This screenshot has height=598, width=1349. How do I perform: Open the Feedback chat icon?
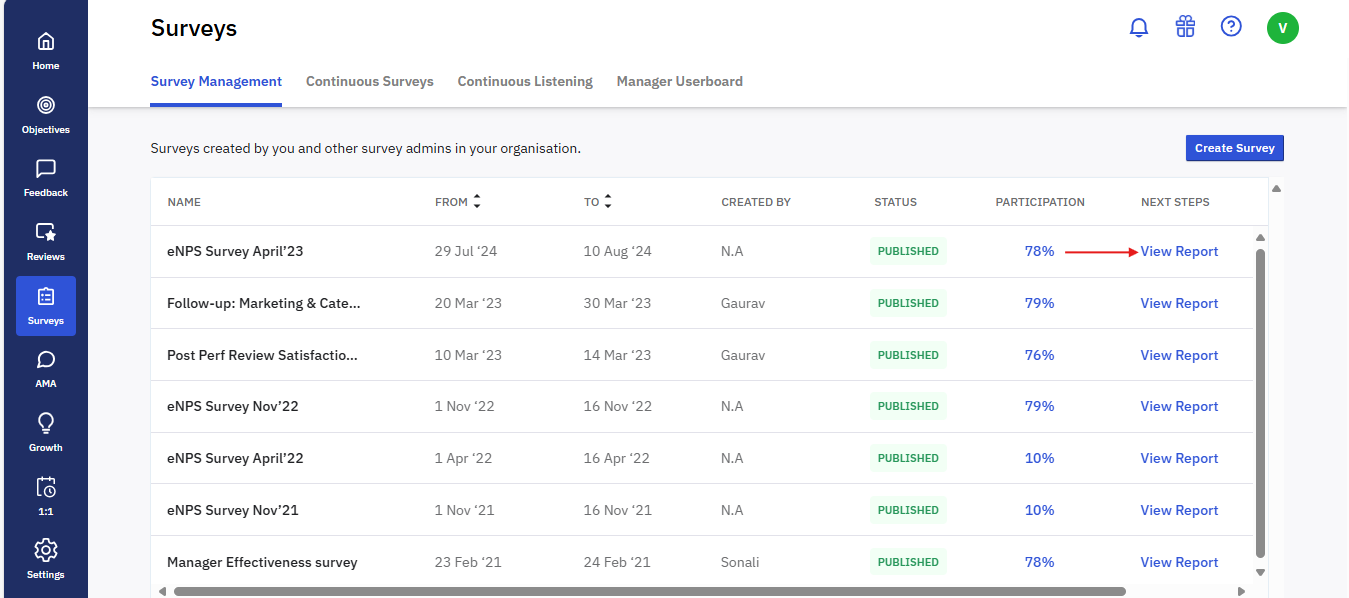pyautogui.click(x=46, y=177)
